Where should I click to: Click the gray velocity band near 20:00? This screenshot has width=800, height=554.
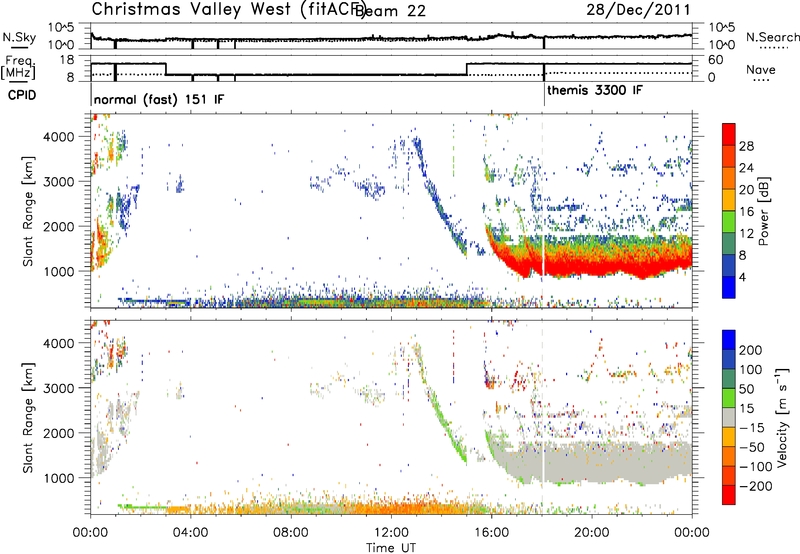pyautogui.click(x=592, y=462)
